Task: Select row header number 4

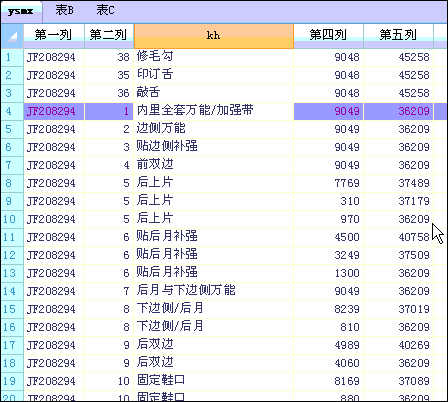Action: tap(12, 111)
